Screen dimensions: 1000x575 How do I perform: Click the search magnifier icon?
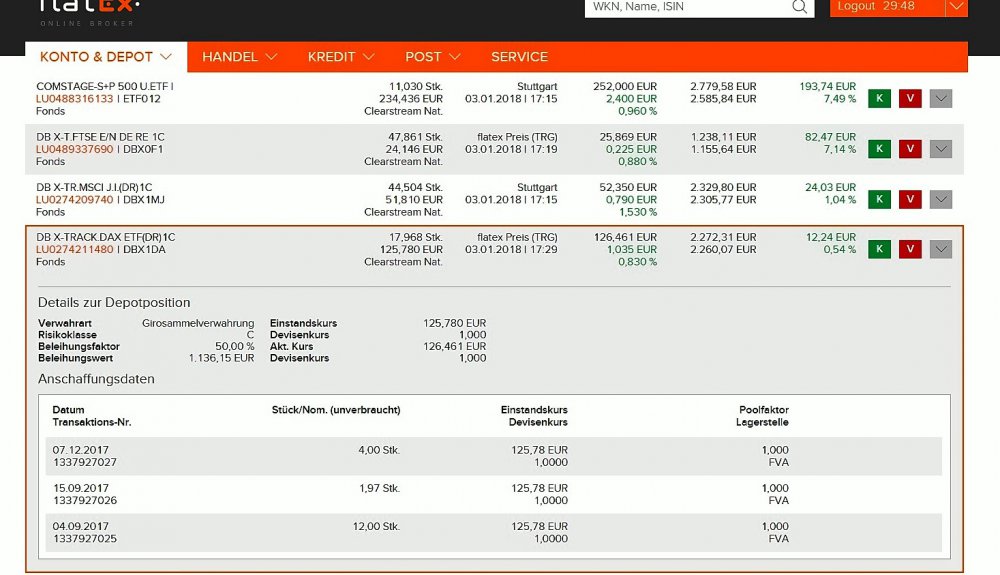click(799, 6)
